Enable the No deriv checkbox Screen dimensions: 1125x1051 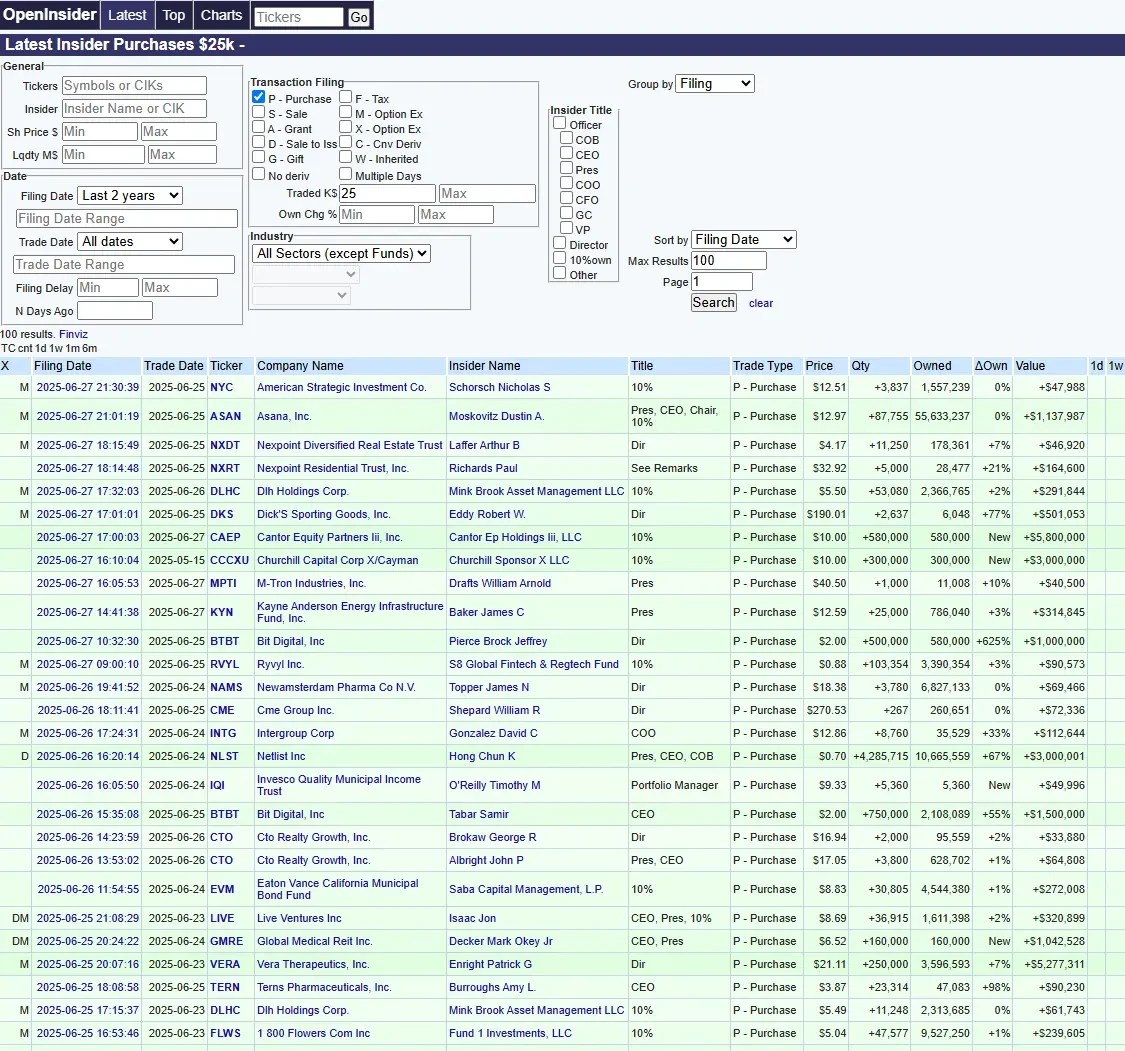[258, 174]
